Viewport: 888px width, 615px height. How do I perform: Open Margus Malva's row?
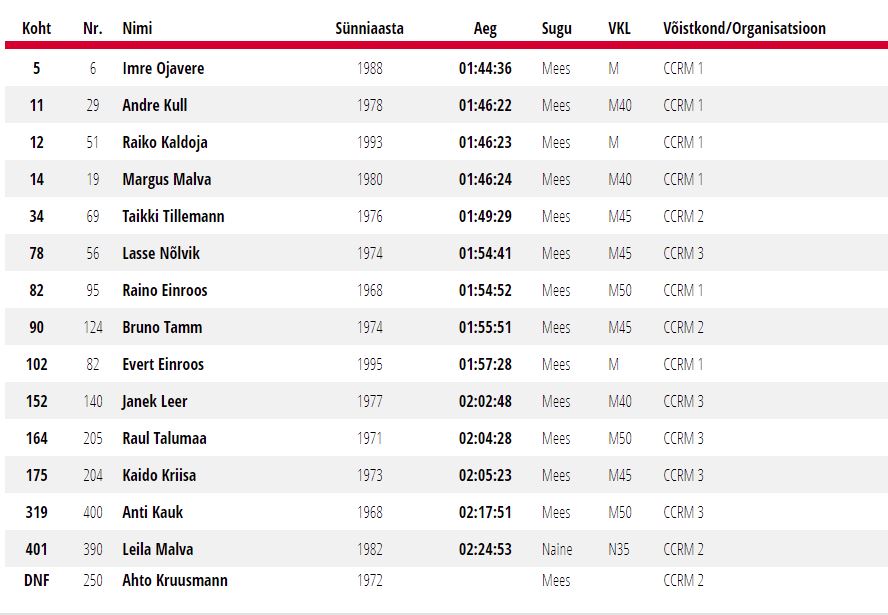click(166, 179)
